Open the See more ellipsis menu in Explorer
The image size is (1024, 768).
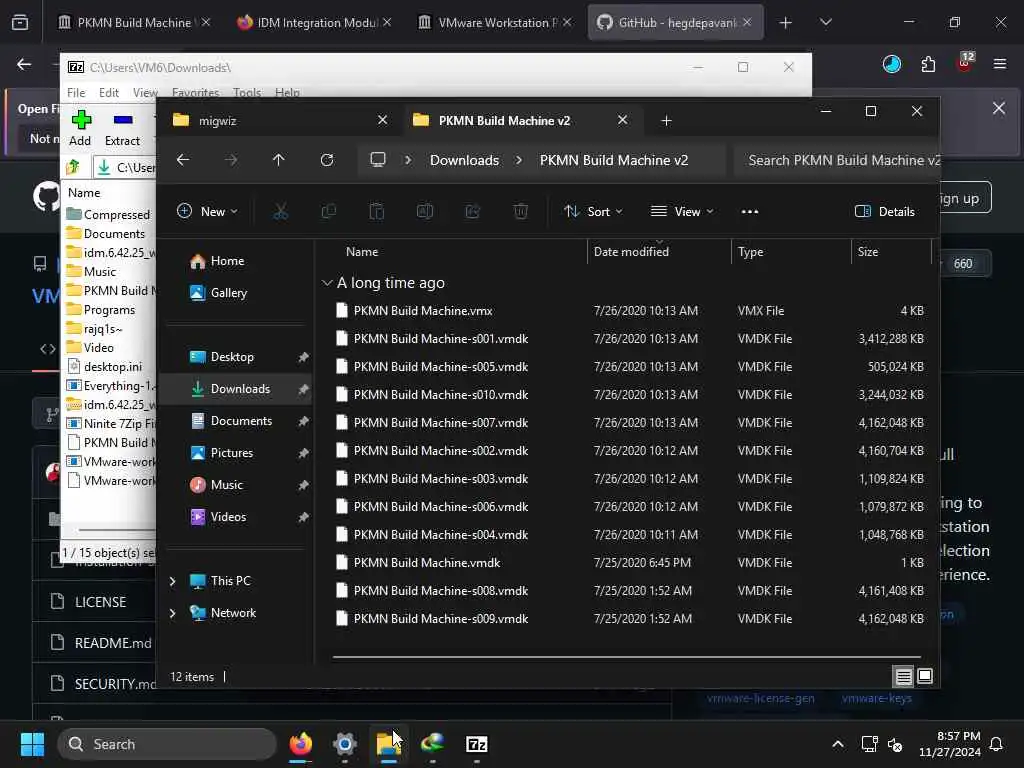[x=750, y=212]
